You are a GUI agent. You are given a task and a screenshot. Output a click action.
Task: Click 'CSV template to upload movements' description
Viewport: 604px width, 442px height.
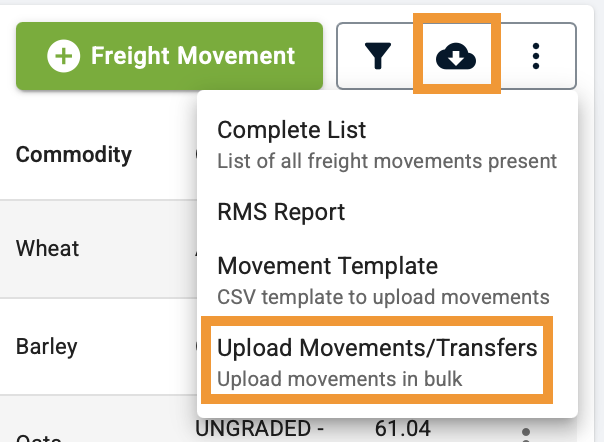pos(383,297)
